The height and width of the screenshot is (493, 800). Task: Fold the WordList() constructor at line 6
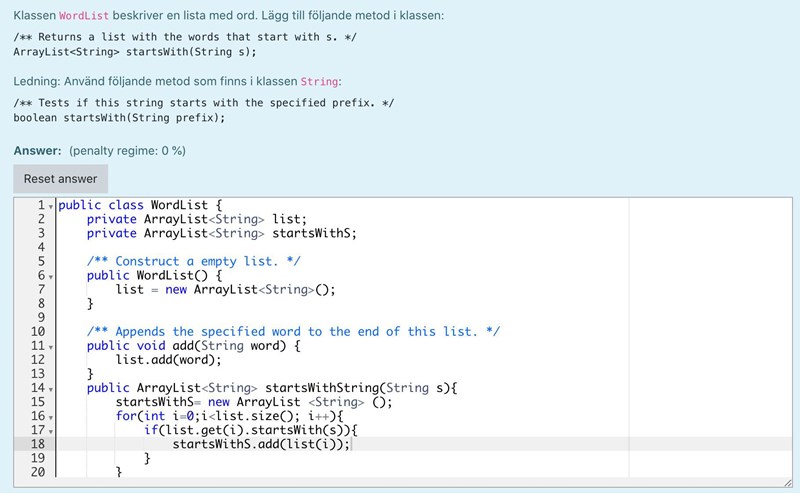point(51,276)
